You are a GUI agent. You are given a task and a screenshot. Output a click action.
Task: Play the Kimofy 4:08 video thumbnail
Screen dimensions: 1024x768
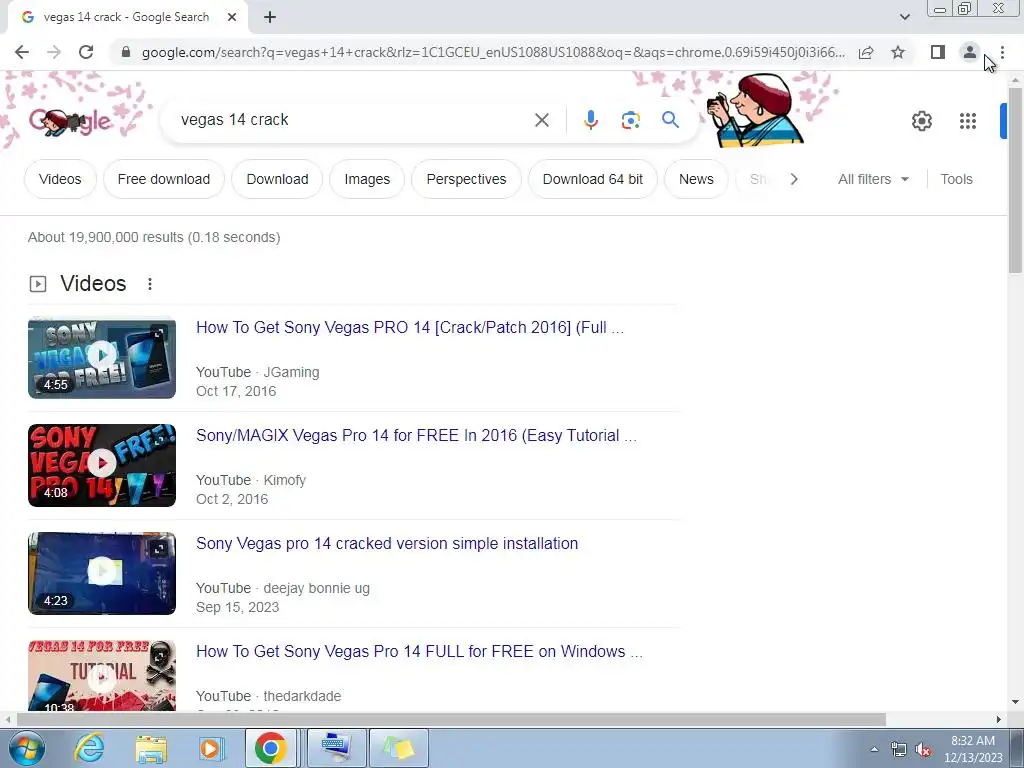(x=102, y=465)
